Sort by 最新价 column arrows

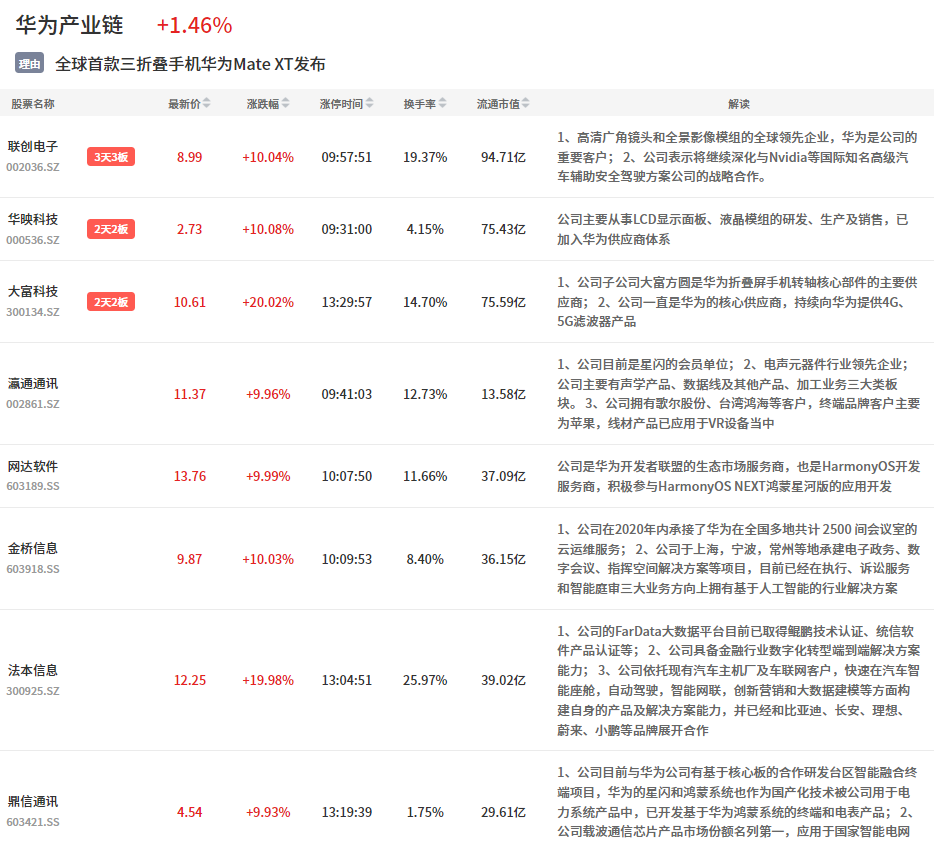pos(206,104)
